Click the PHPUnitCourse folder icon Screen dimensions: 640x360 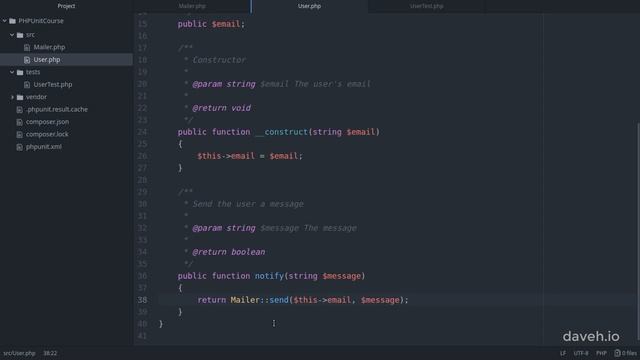(13, 21)
